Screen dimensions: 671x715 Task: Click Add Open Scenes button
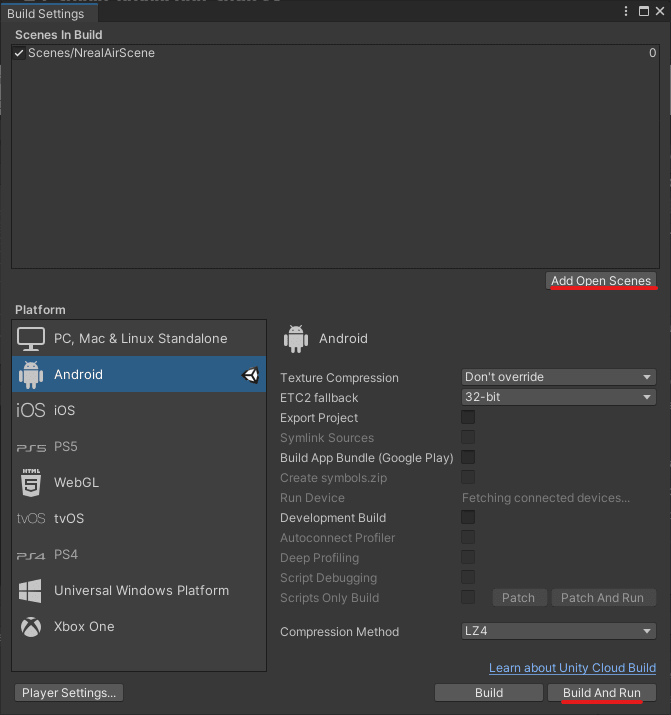click(601, 281)
